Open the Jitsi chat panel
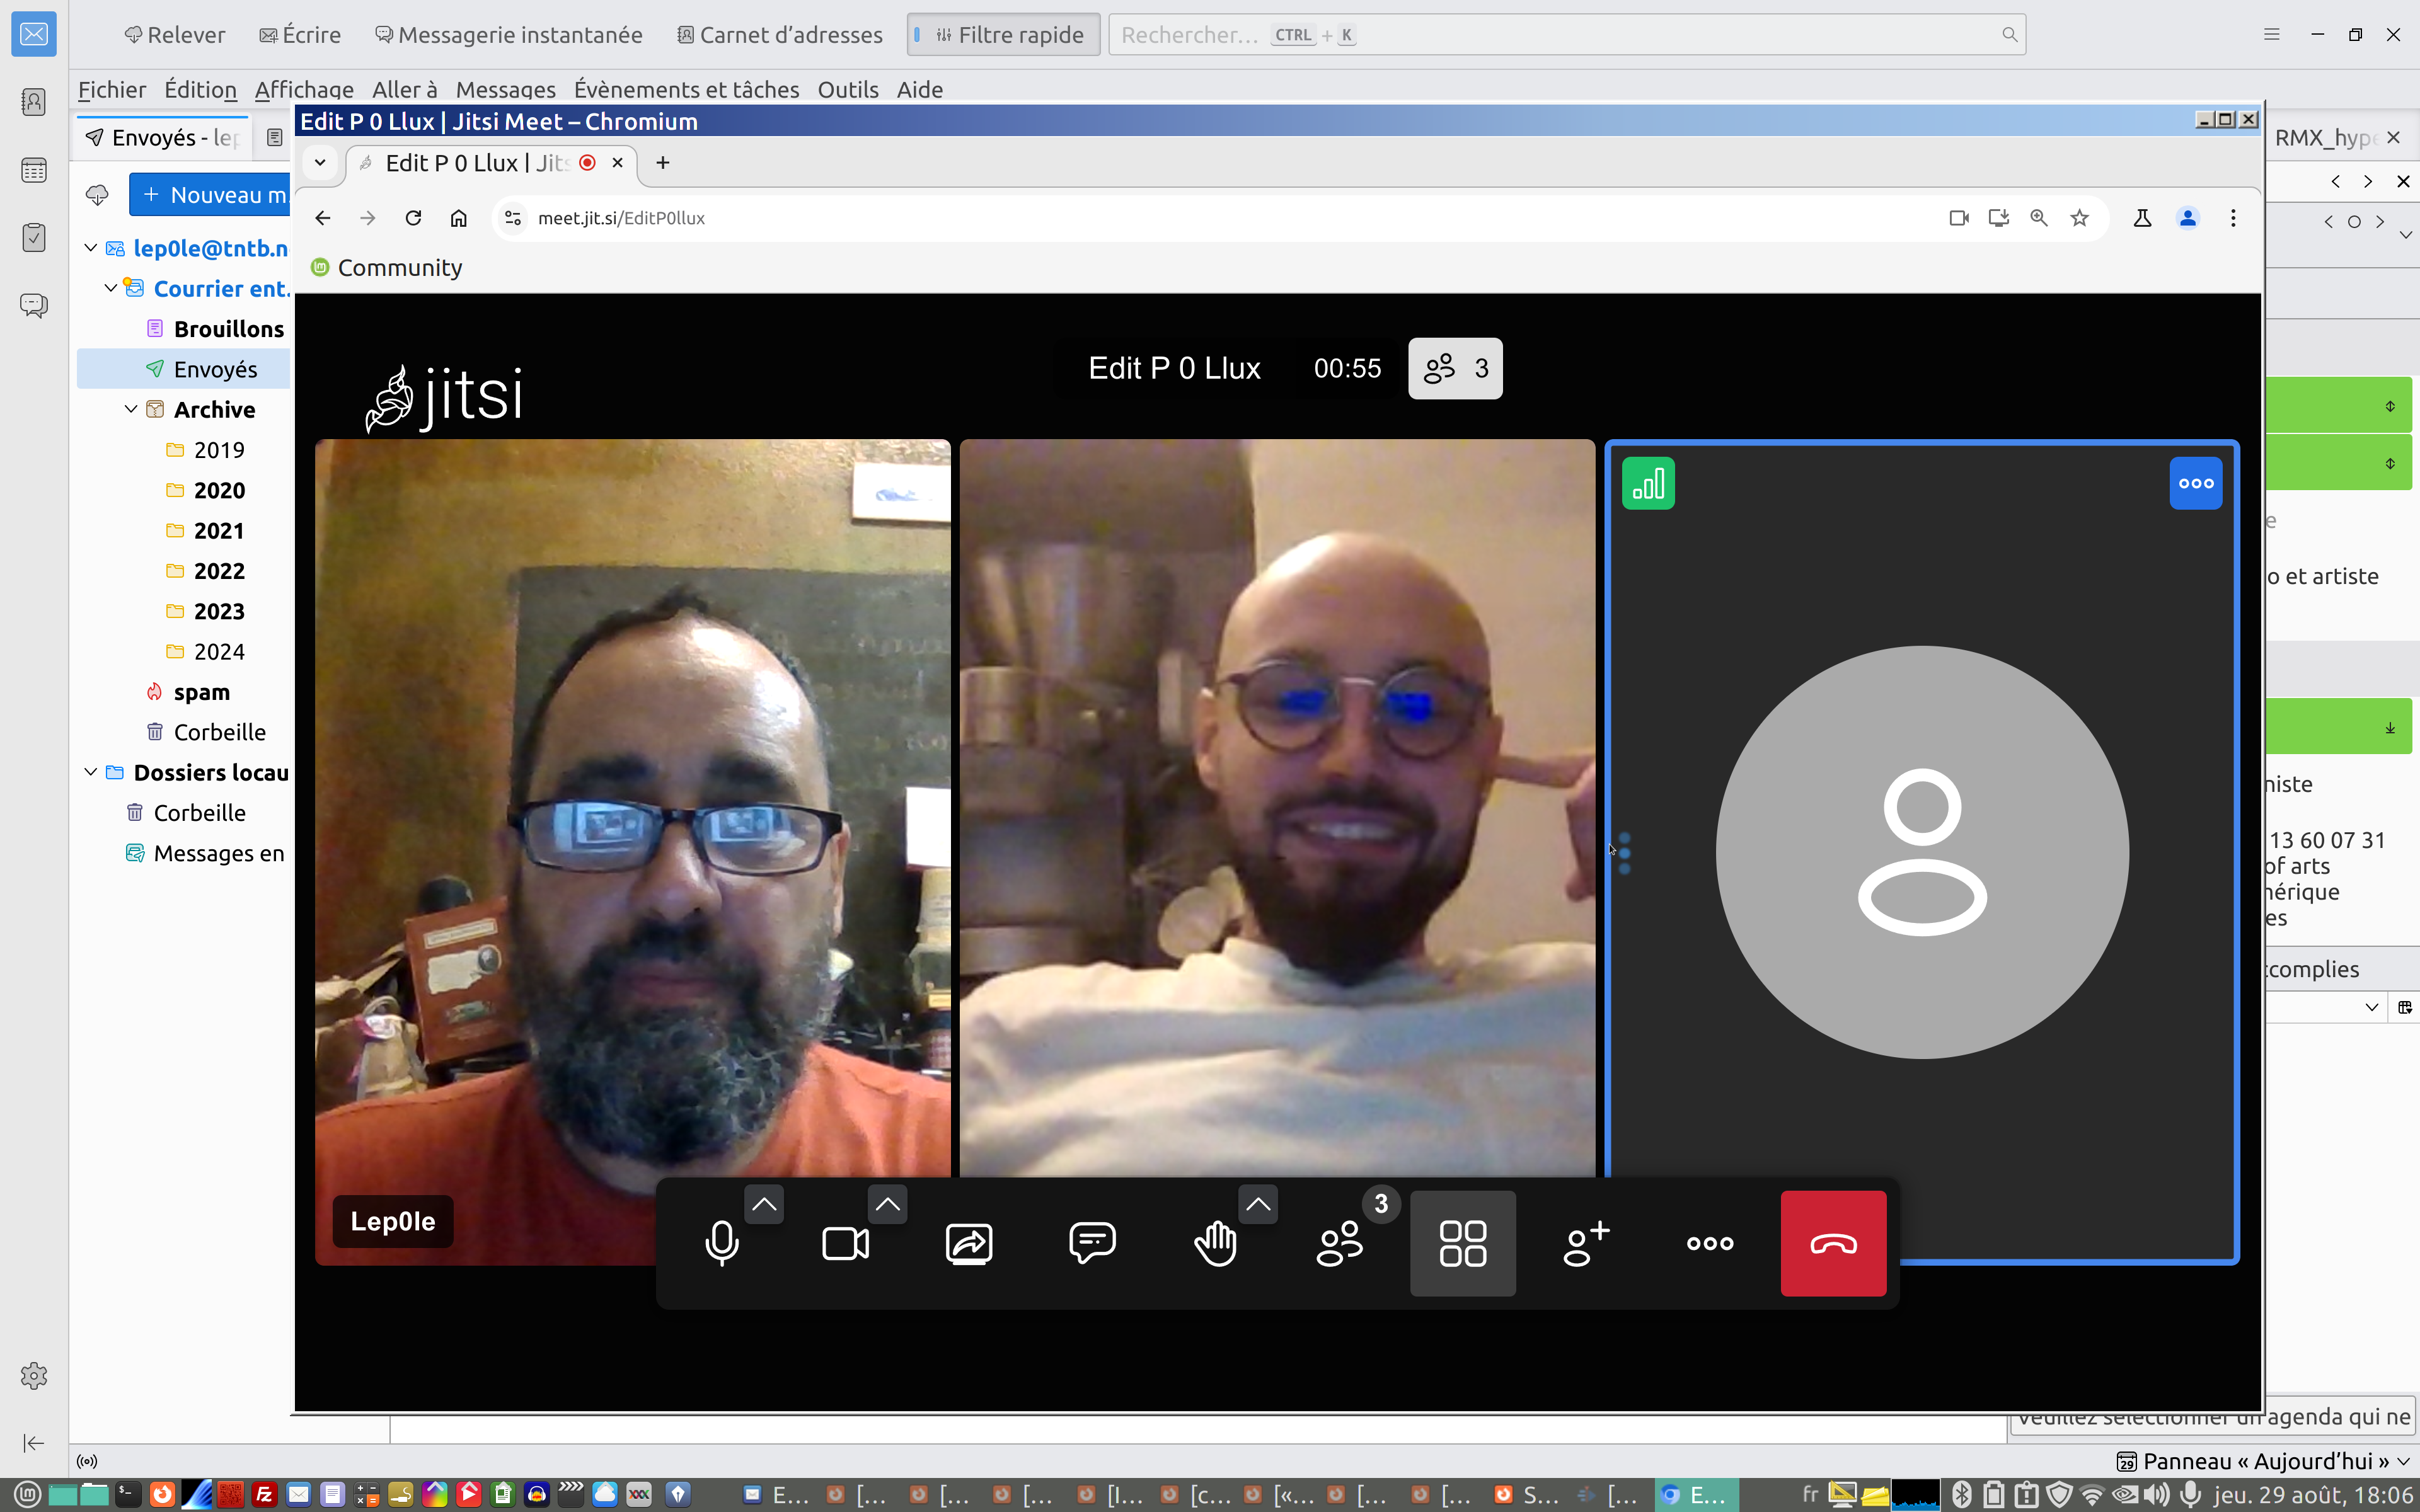Image resolution: width=2420 pixels, height=1512 pixels. [1092, 1243]
